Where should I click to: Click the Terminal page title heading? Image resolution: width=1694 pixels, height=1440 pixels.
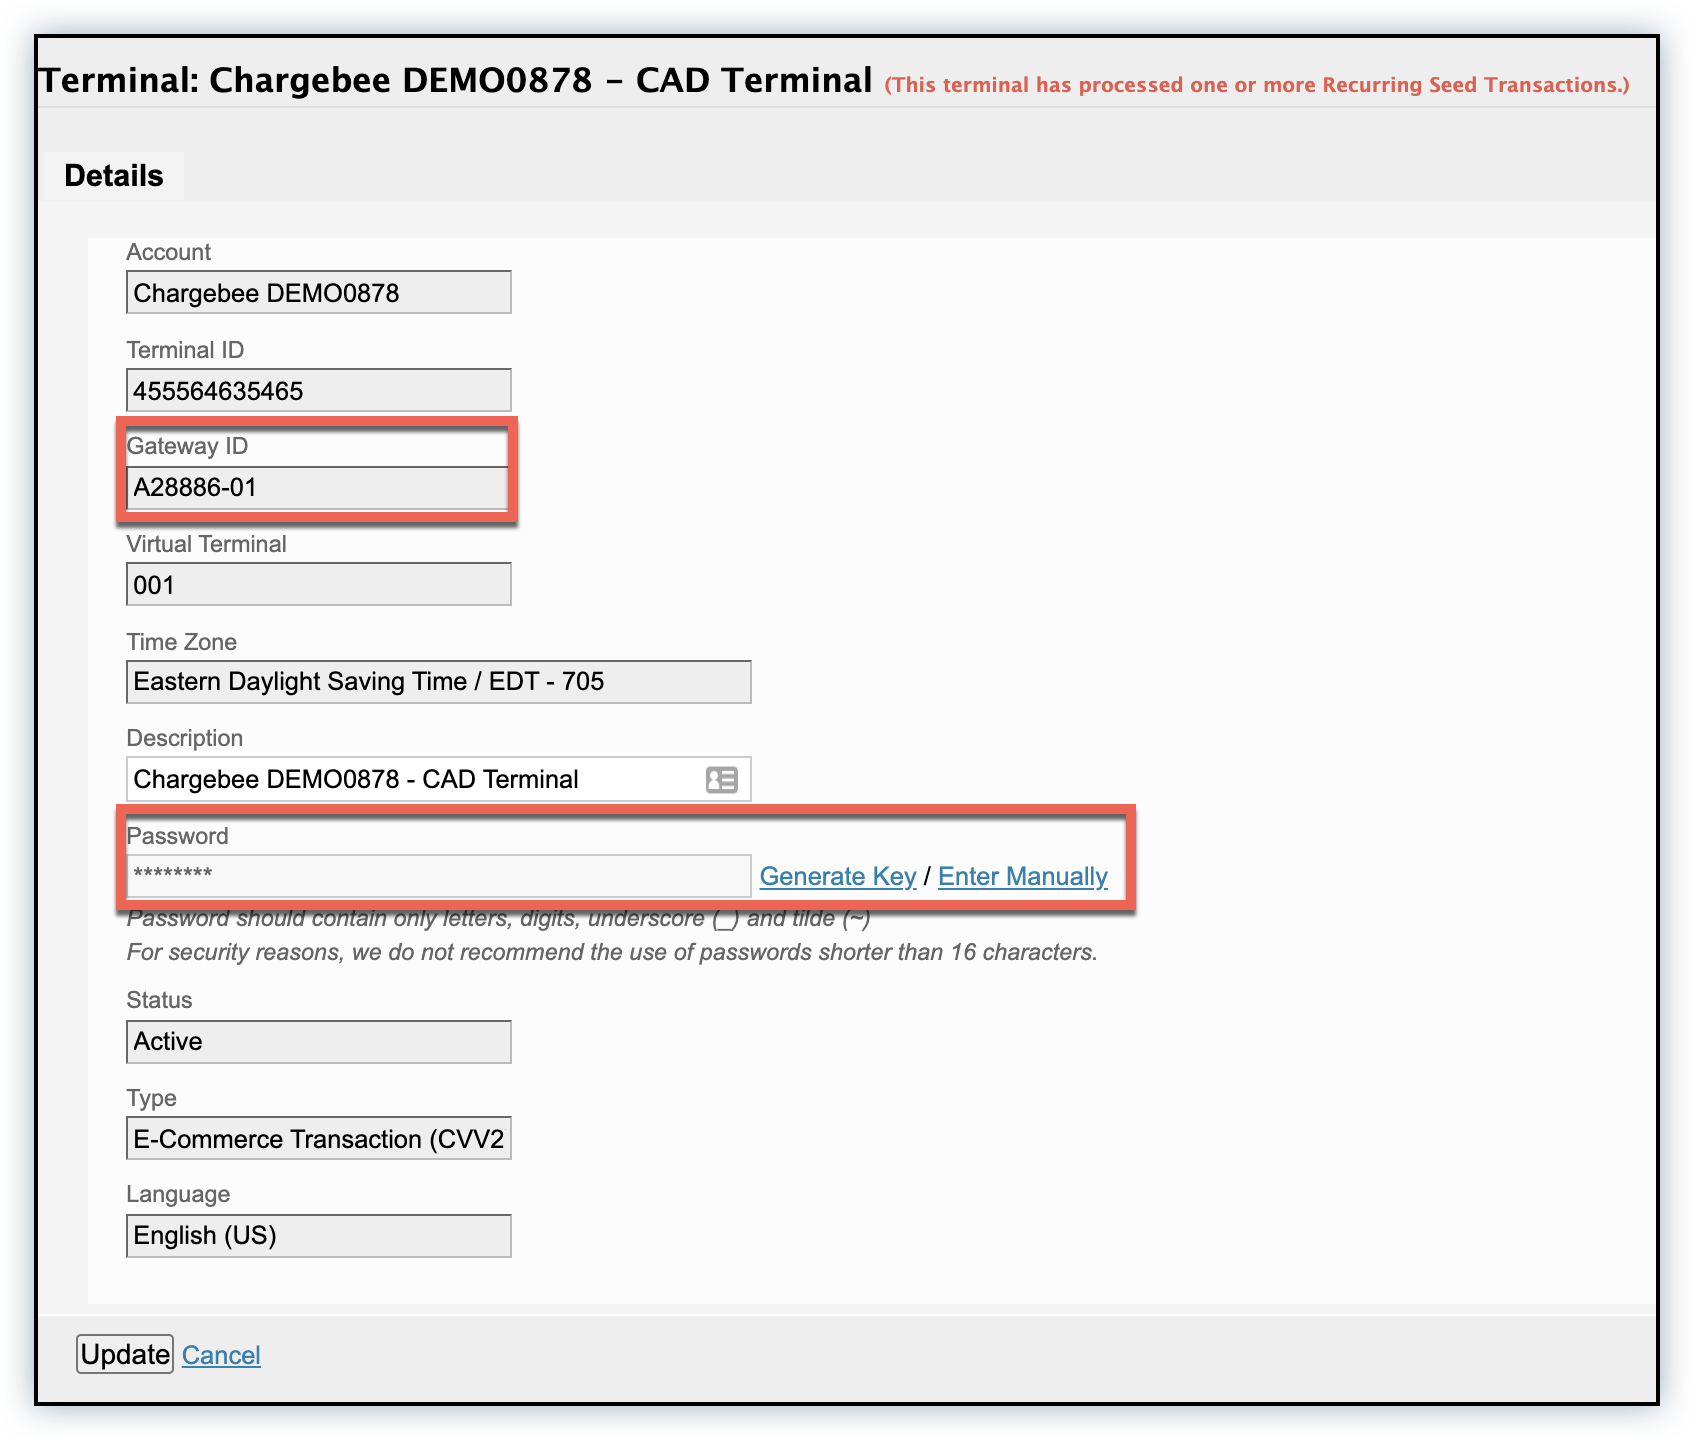click(x=455, y=80)
